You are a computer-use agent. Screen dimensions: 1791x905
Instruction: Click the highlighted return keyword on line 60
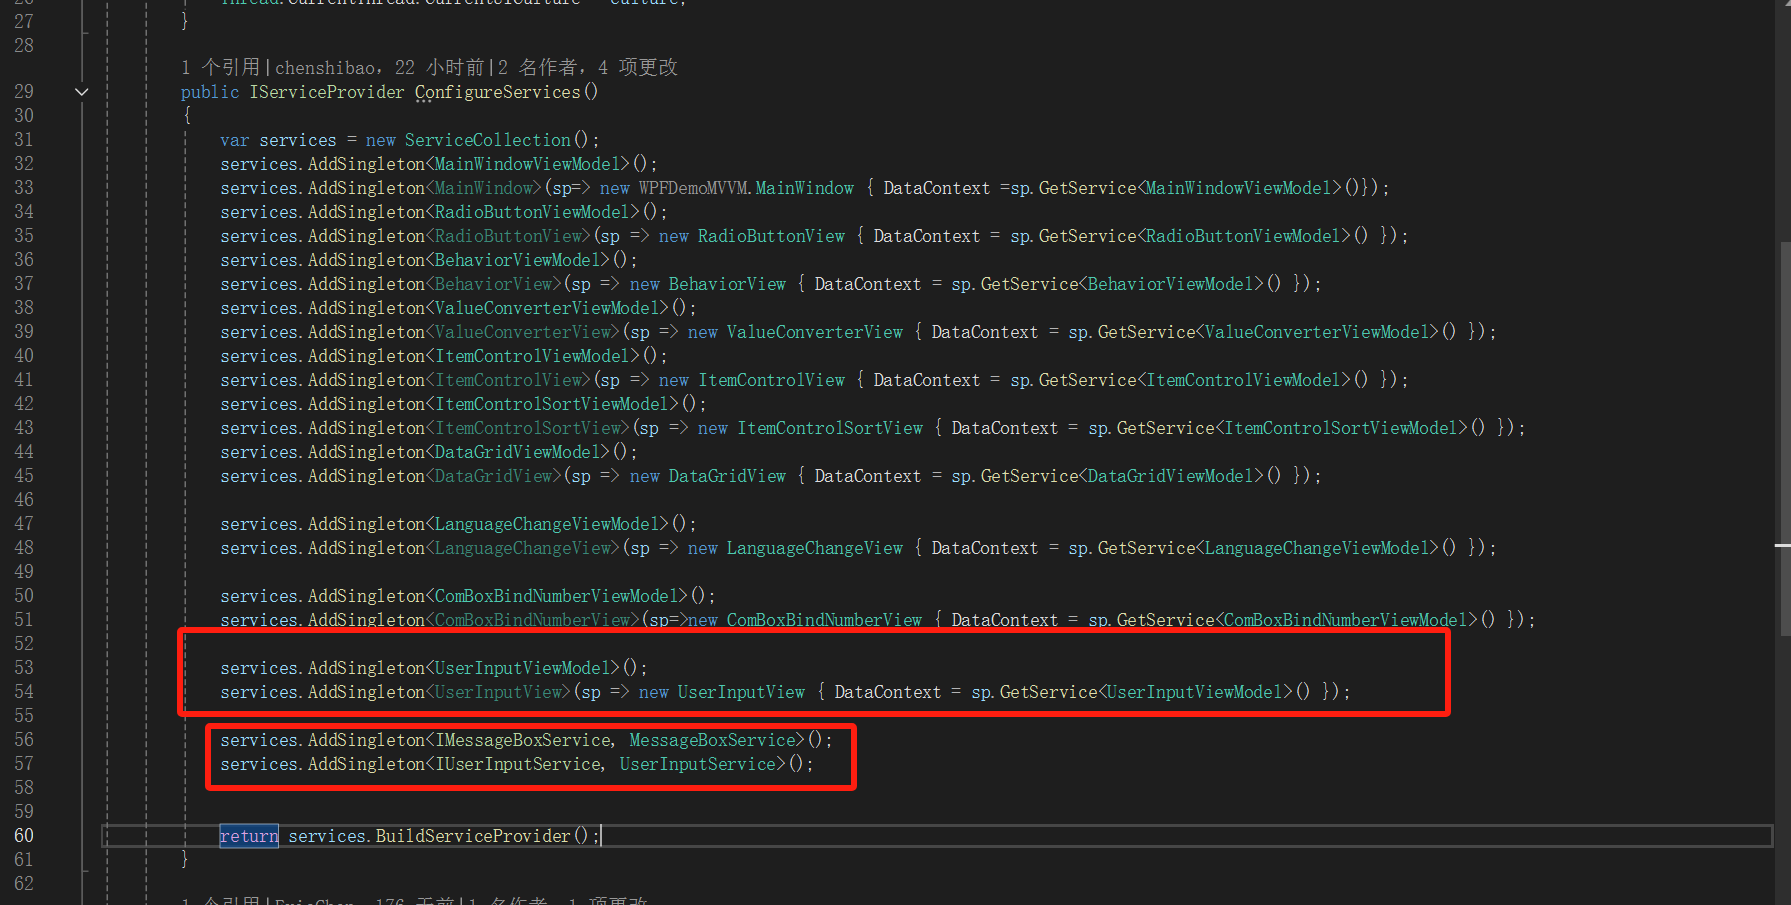(x=249, y=836)
